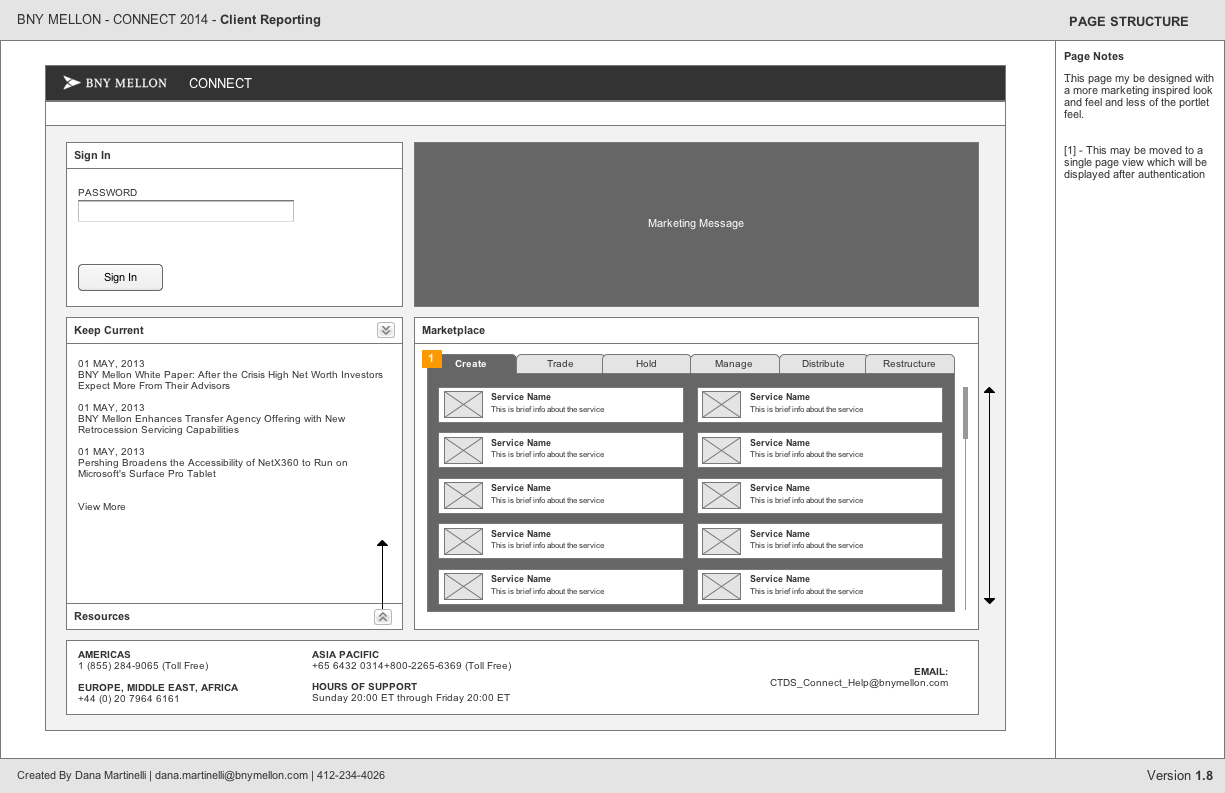Click the Marketplace scrollbar thumb
Viewport: 1225px width, 793px height.
(x=965, y=413)
